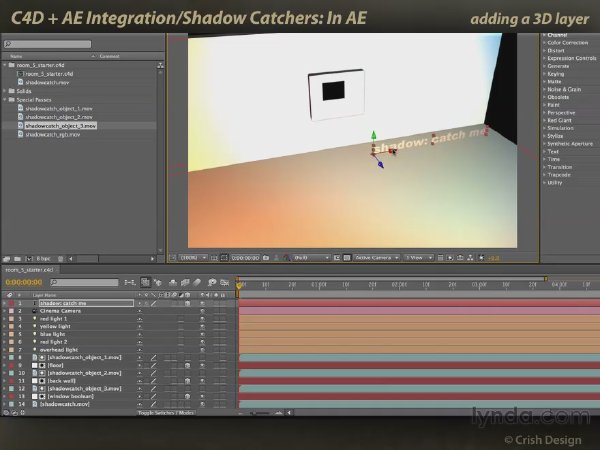Toggle the Transparency Grid in the viewer
This screenshot has width=600, height=450.
coord(347,258)
